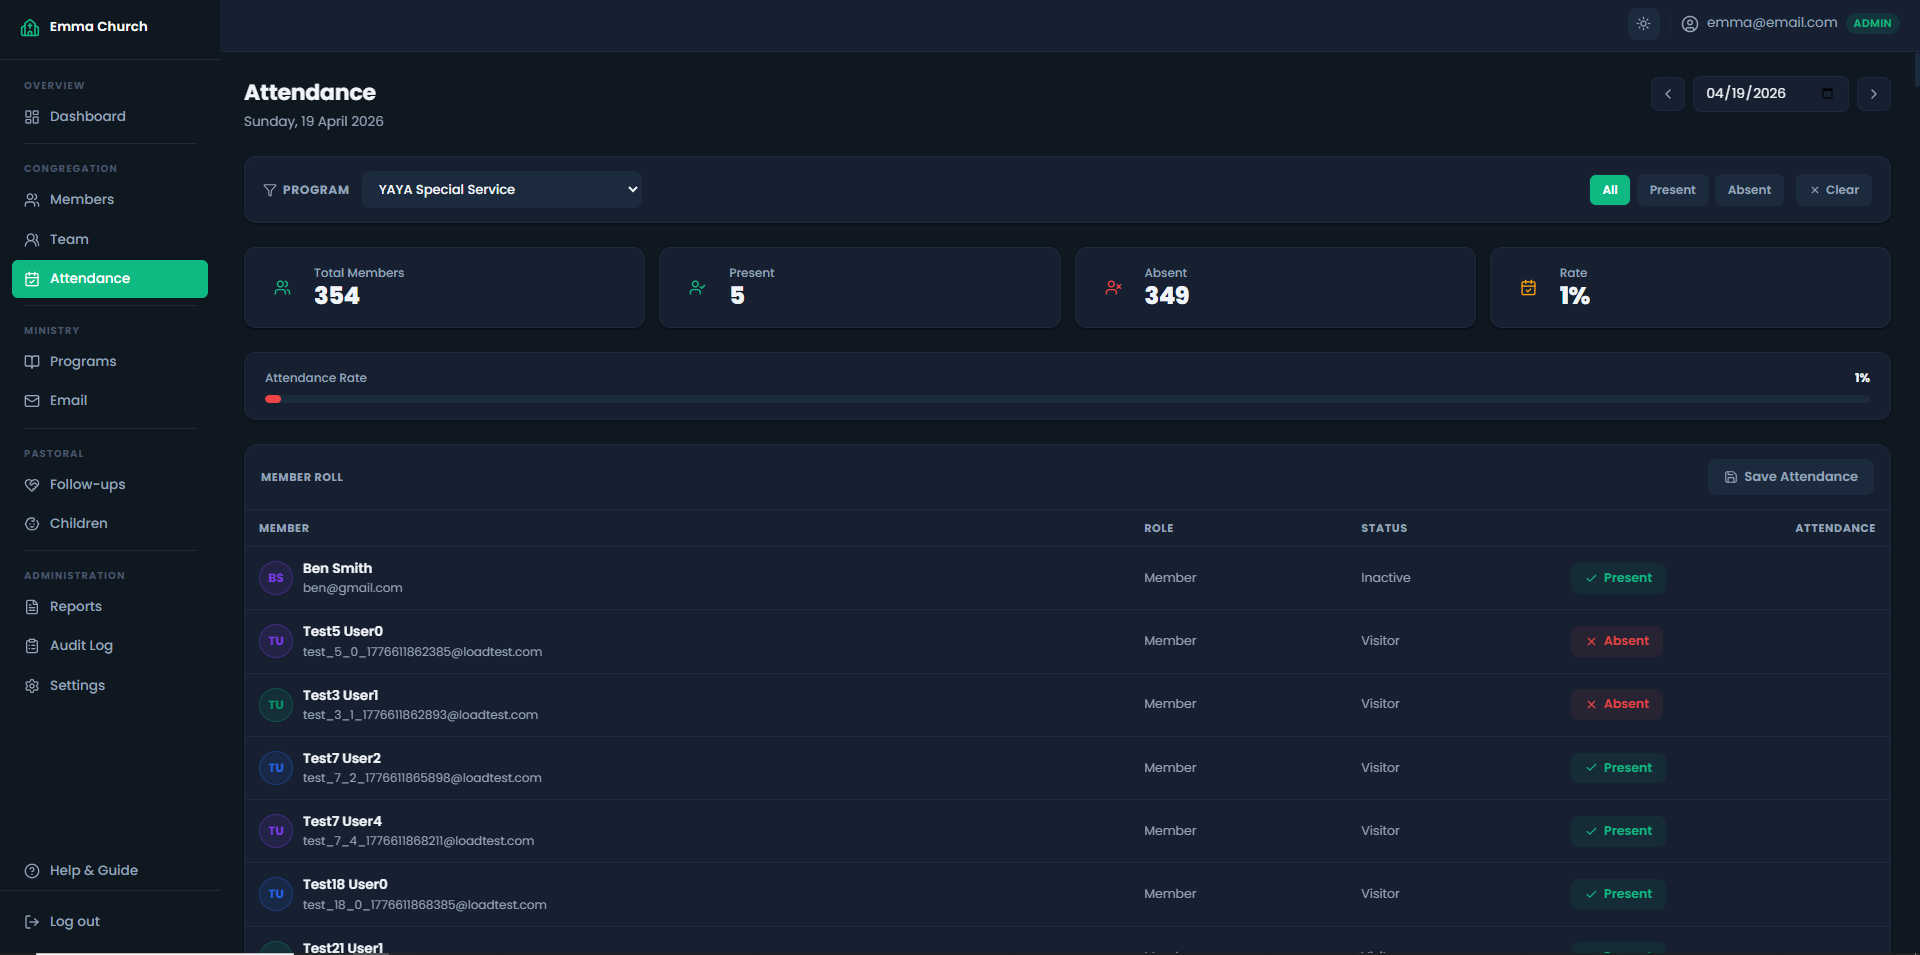This screenshot has width=1920, height=955.
Task: Click Test3 User1 member name
Action: [x=340, y=695]
